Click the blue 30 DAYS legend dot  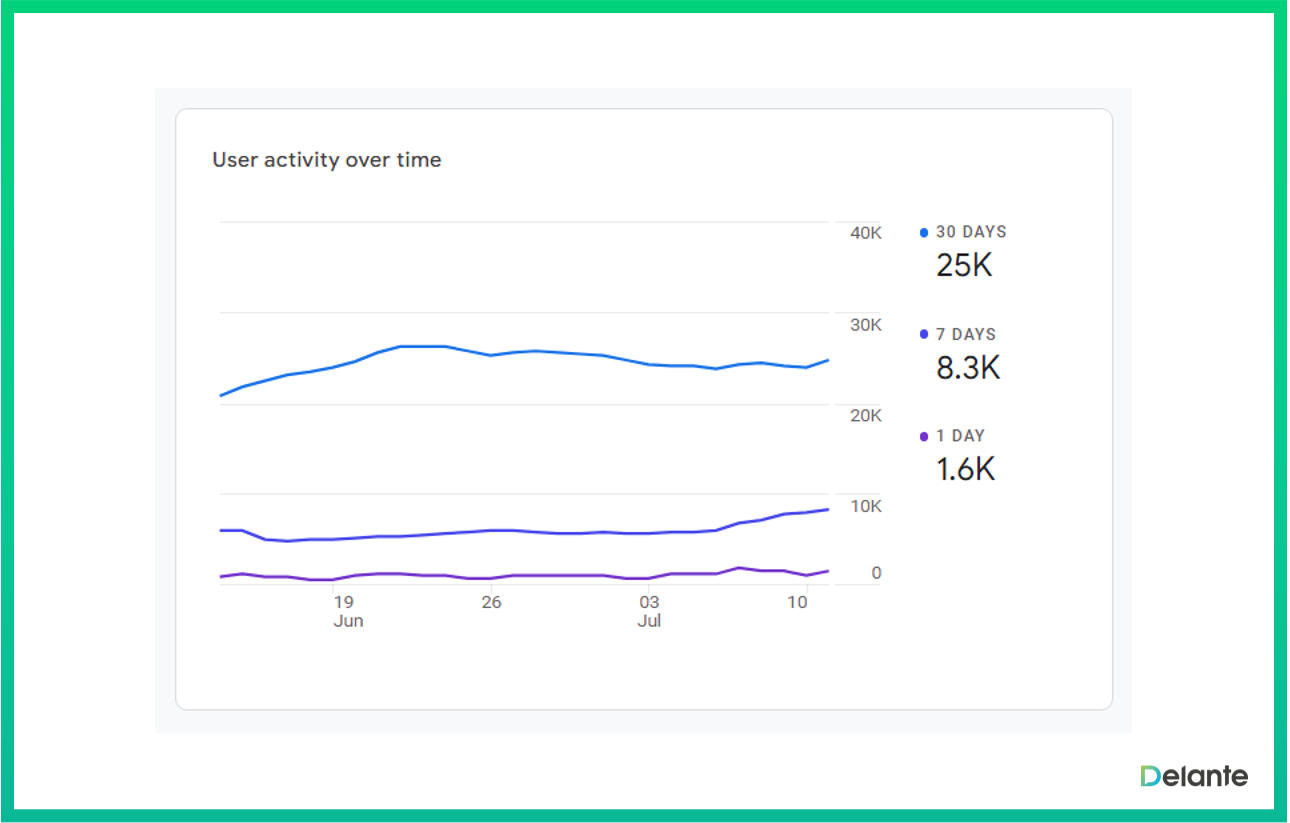tap(924, 233)
